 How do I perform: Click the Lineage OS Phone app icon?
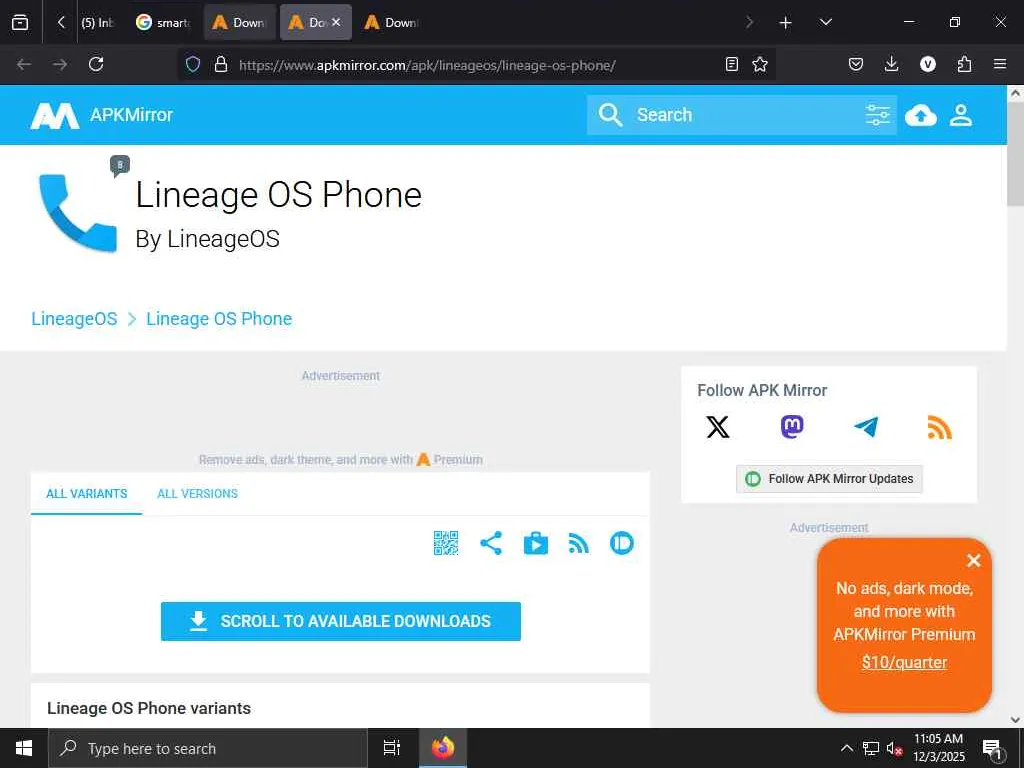pyautogui.click(x=78, y=213)
